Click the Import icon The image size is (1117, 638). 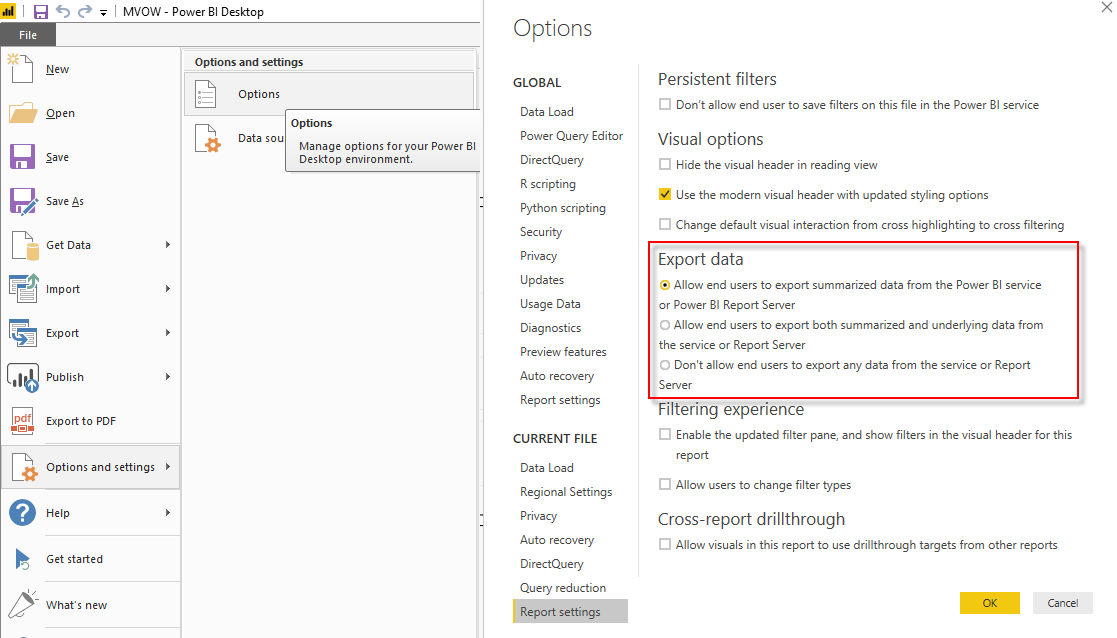[x=24, y=288]
